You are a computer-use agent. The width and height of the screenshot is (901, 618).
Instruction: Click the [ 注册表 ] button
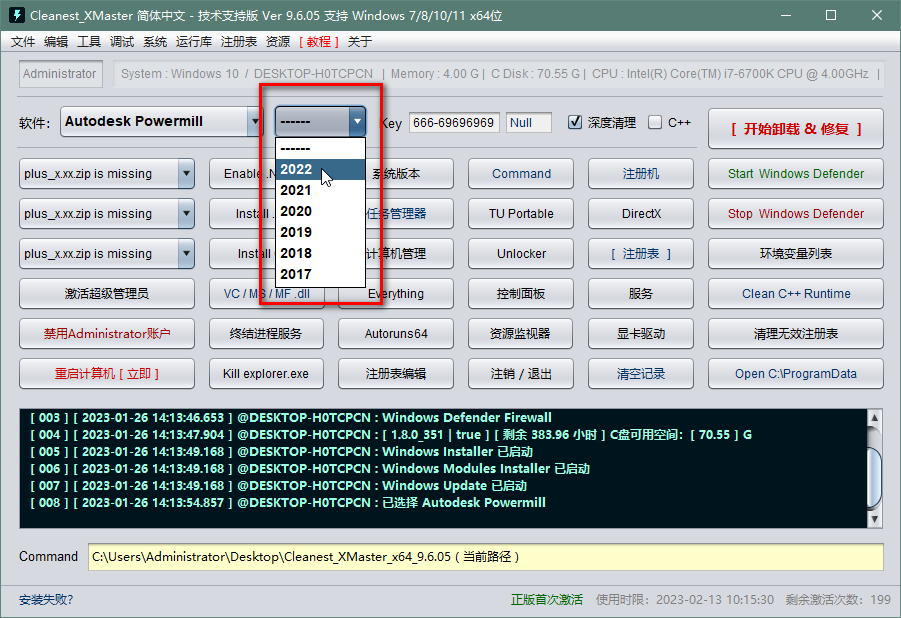coord(641,254)
